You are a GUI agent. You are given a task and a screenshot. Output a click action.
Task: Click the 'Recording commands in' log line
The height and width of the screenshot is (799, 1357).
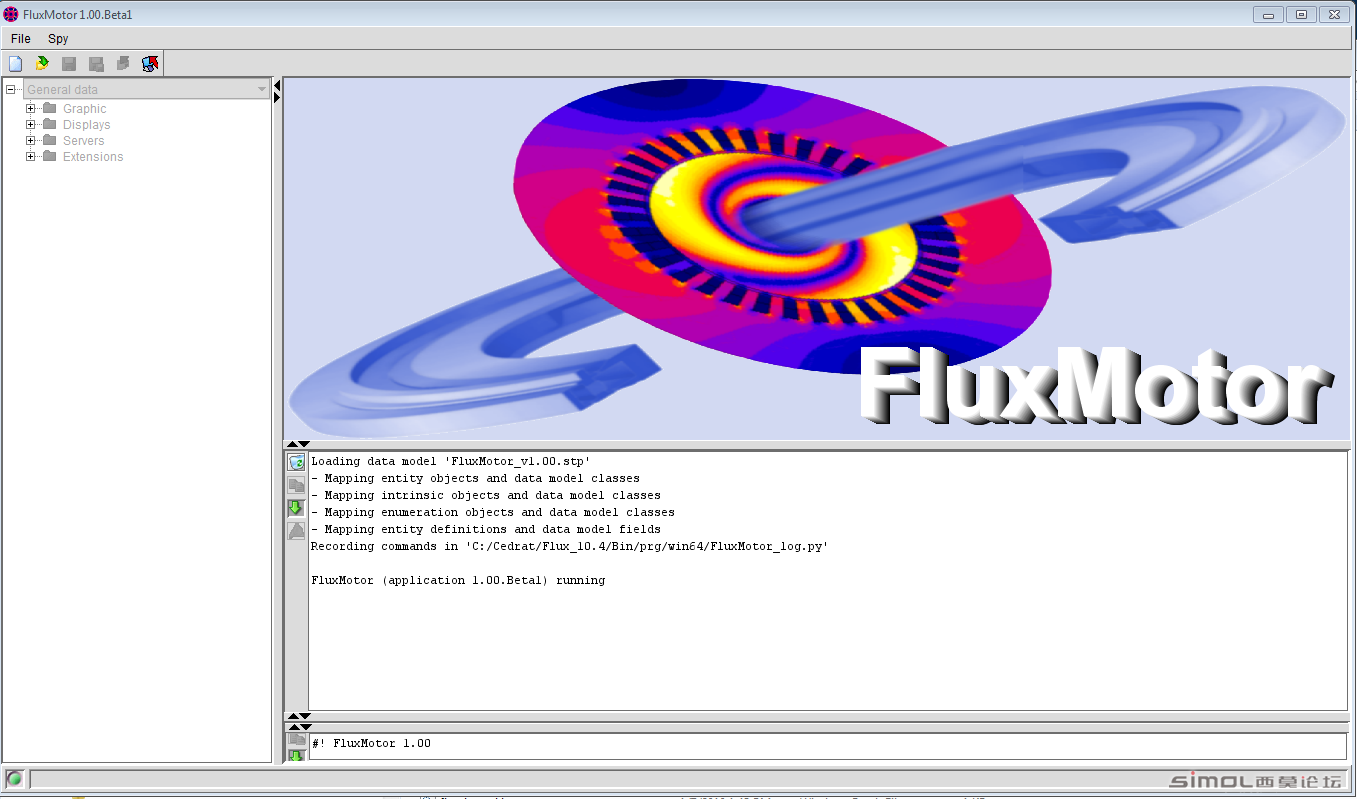pos(570,547)
